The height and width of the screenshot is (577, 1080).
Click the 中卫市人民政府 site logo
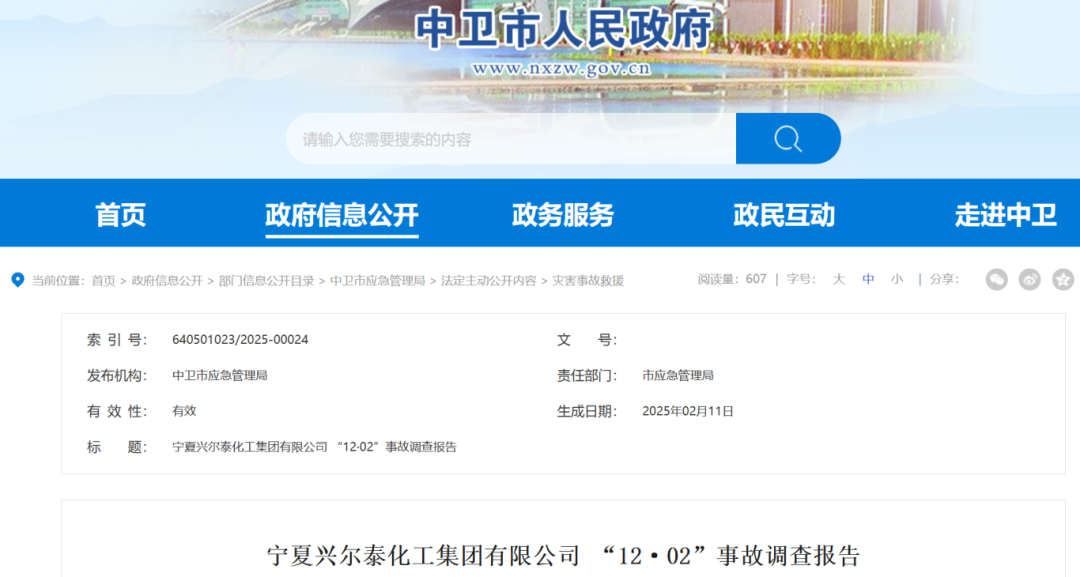coord(564,29)
